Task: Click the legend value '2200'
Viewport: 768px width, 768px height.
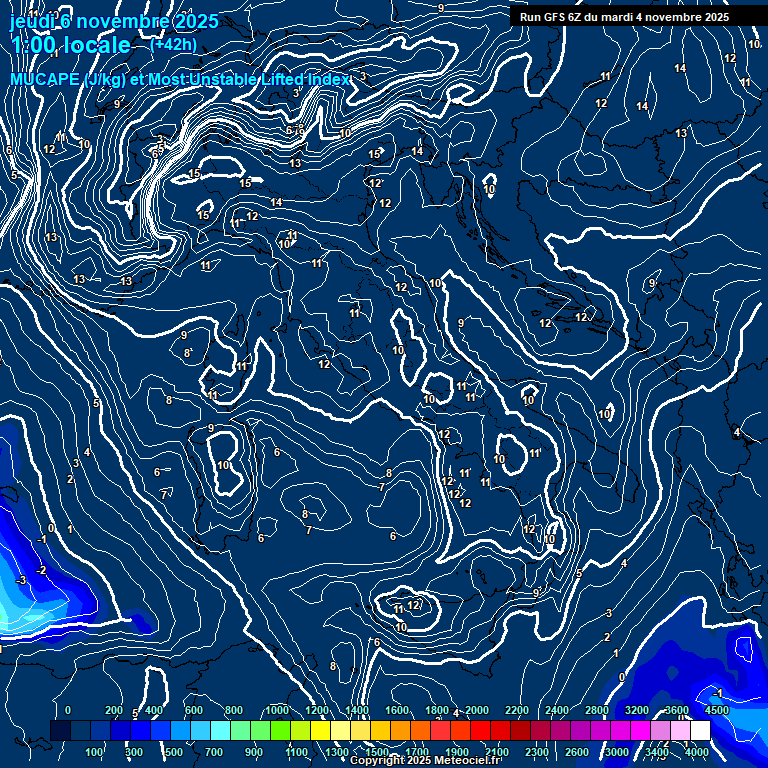Action: coord(517,710)
